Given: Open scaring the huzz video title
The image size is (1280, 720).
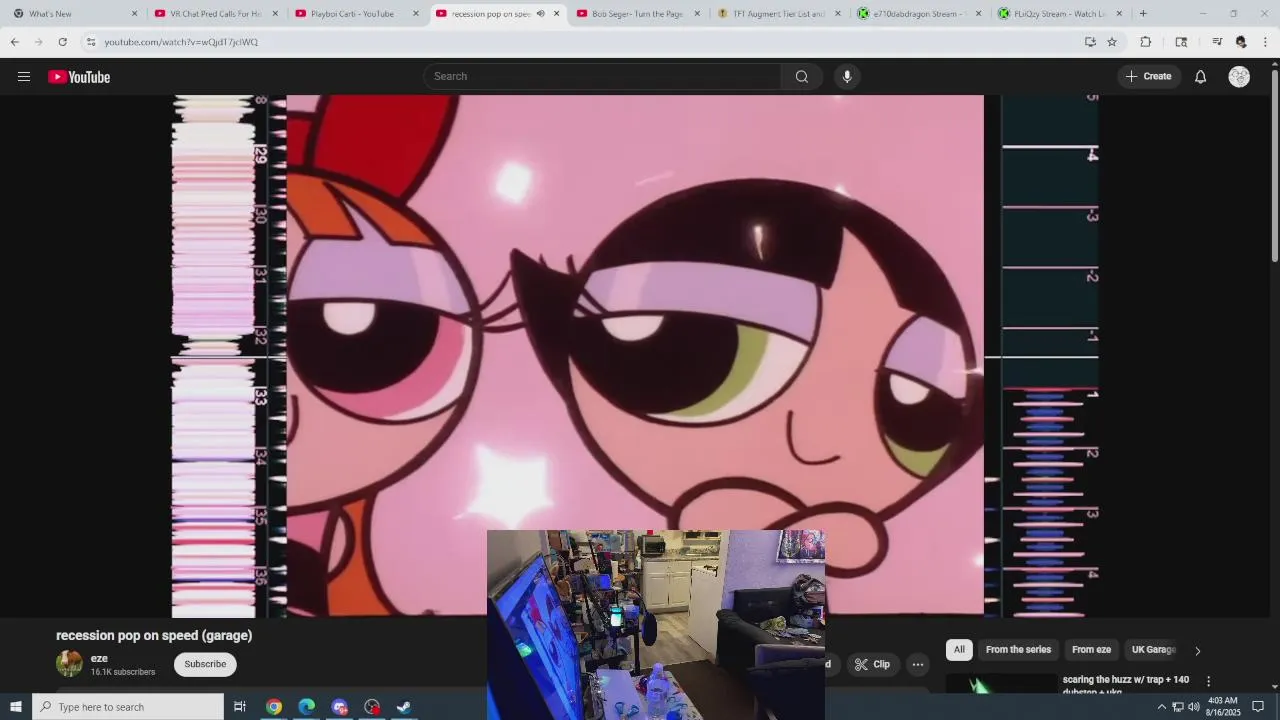Looking at the screenshot, I should [1126, 685].
